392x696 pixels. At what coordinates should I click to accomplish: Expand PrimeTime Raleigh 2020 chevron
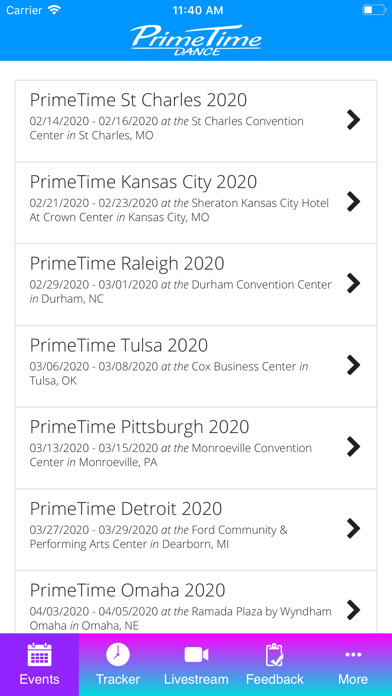tap(353, 283)
